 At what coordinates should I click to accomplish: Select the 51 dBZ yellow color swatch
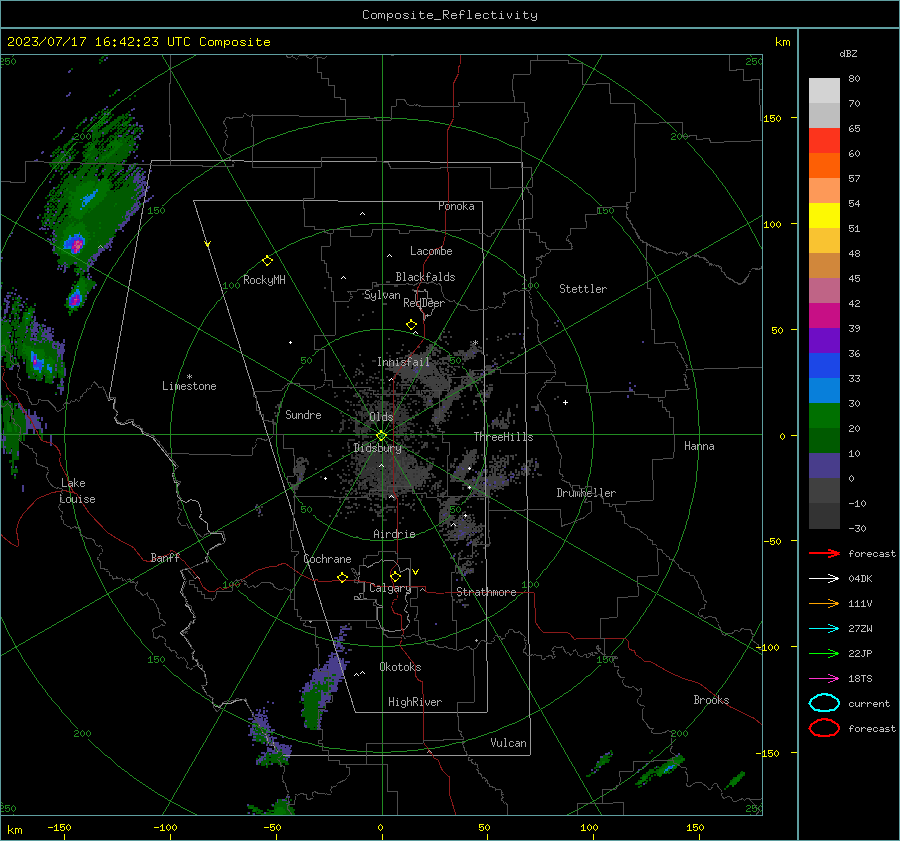824,215
